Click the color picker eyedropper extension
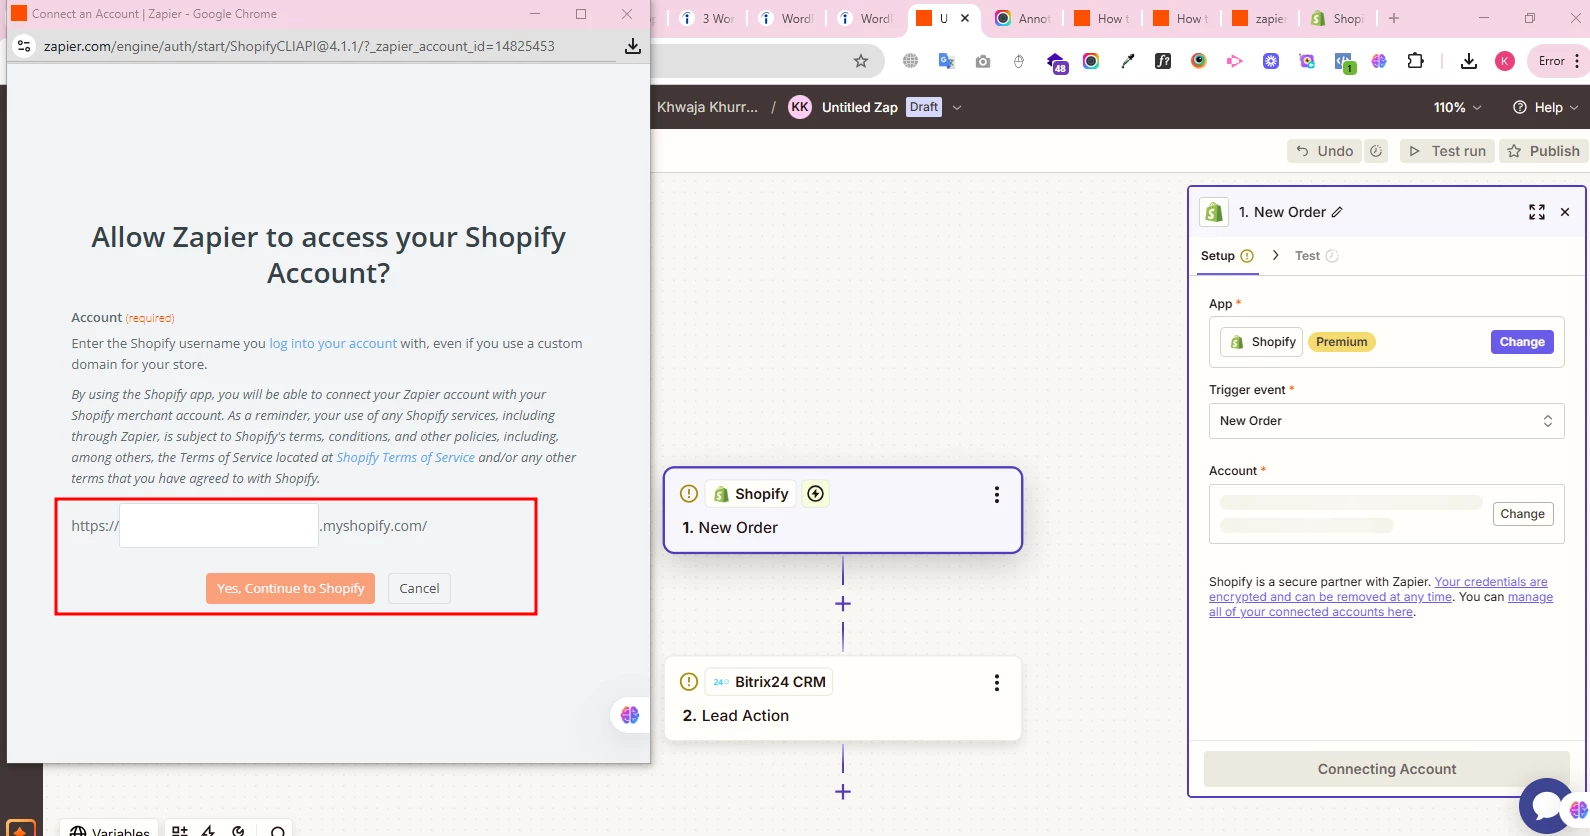 [x=1127, y=61]
